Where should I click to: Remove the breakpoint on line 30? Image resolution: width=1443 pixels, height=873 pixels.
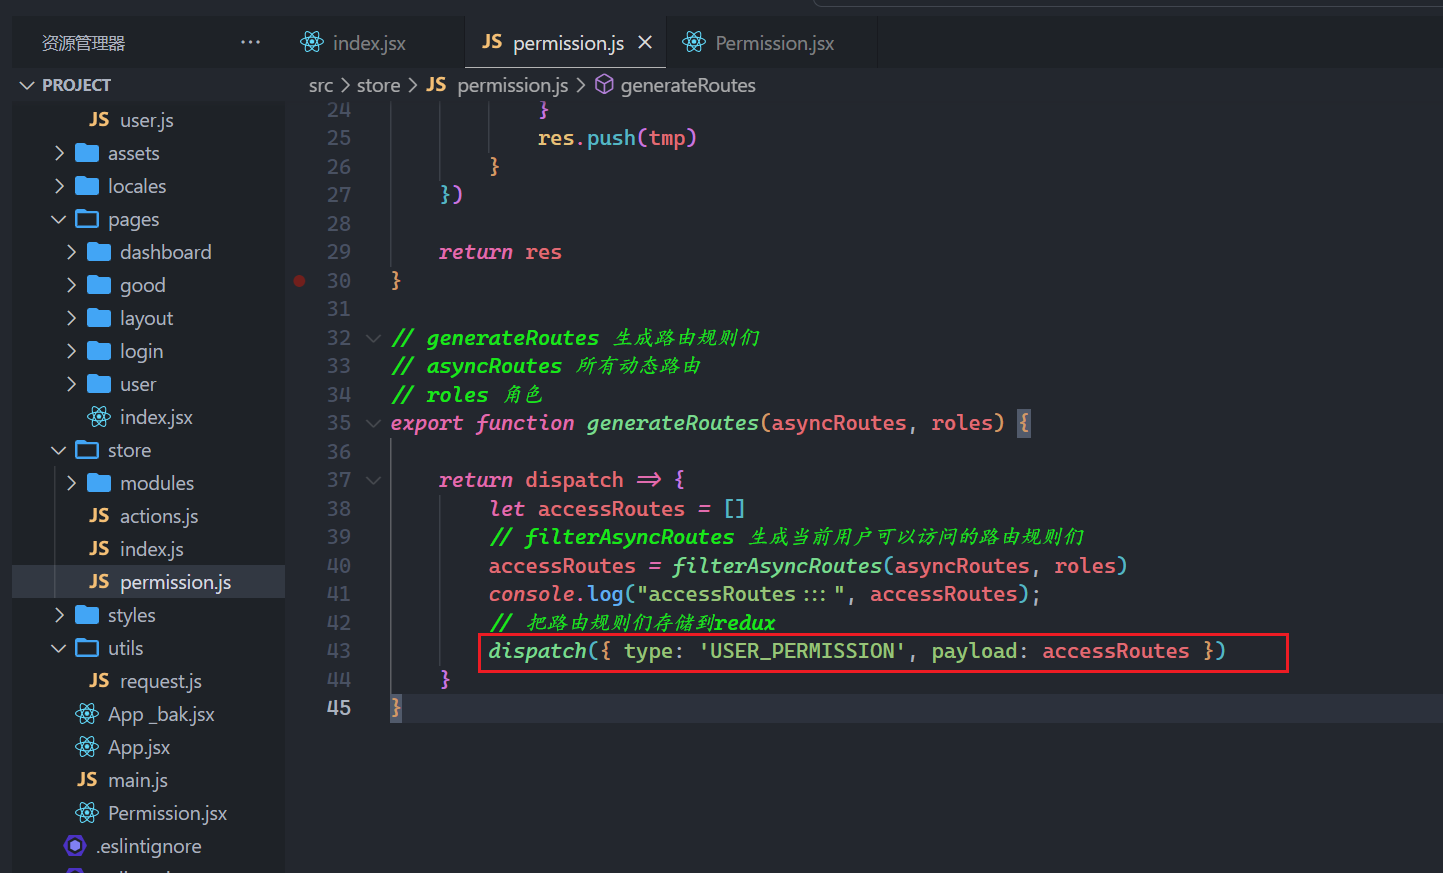tap(299, 281)
